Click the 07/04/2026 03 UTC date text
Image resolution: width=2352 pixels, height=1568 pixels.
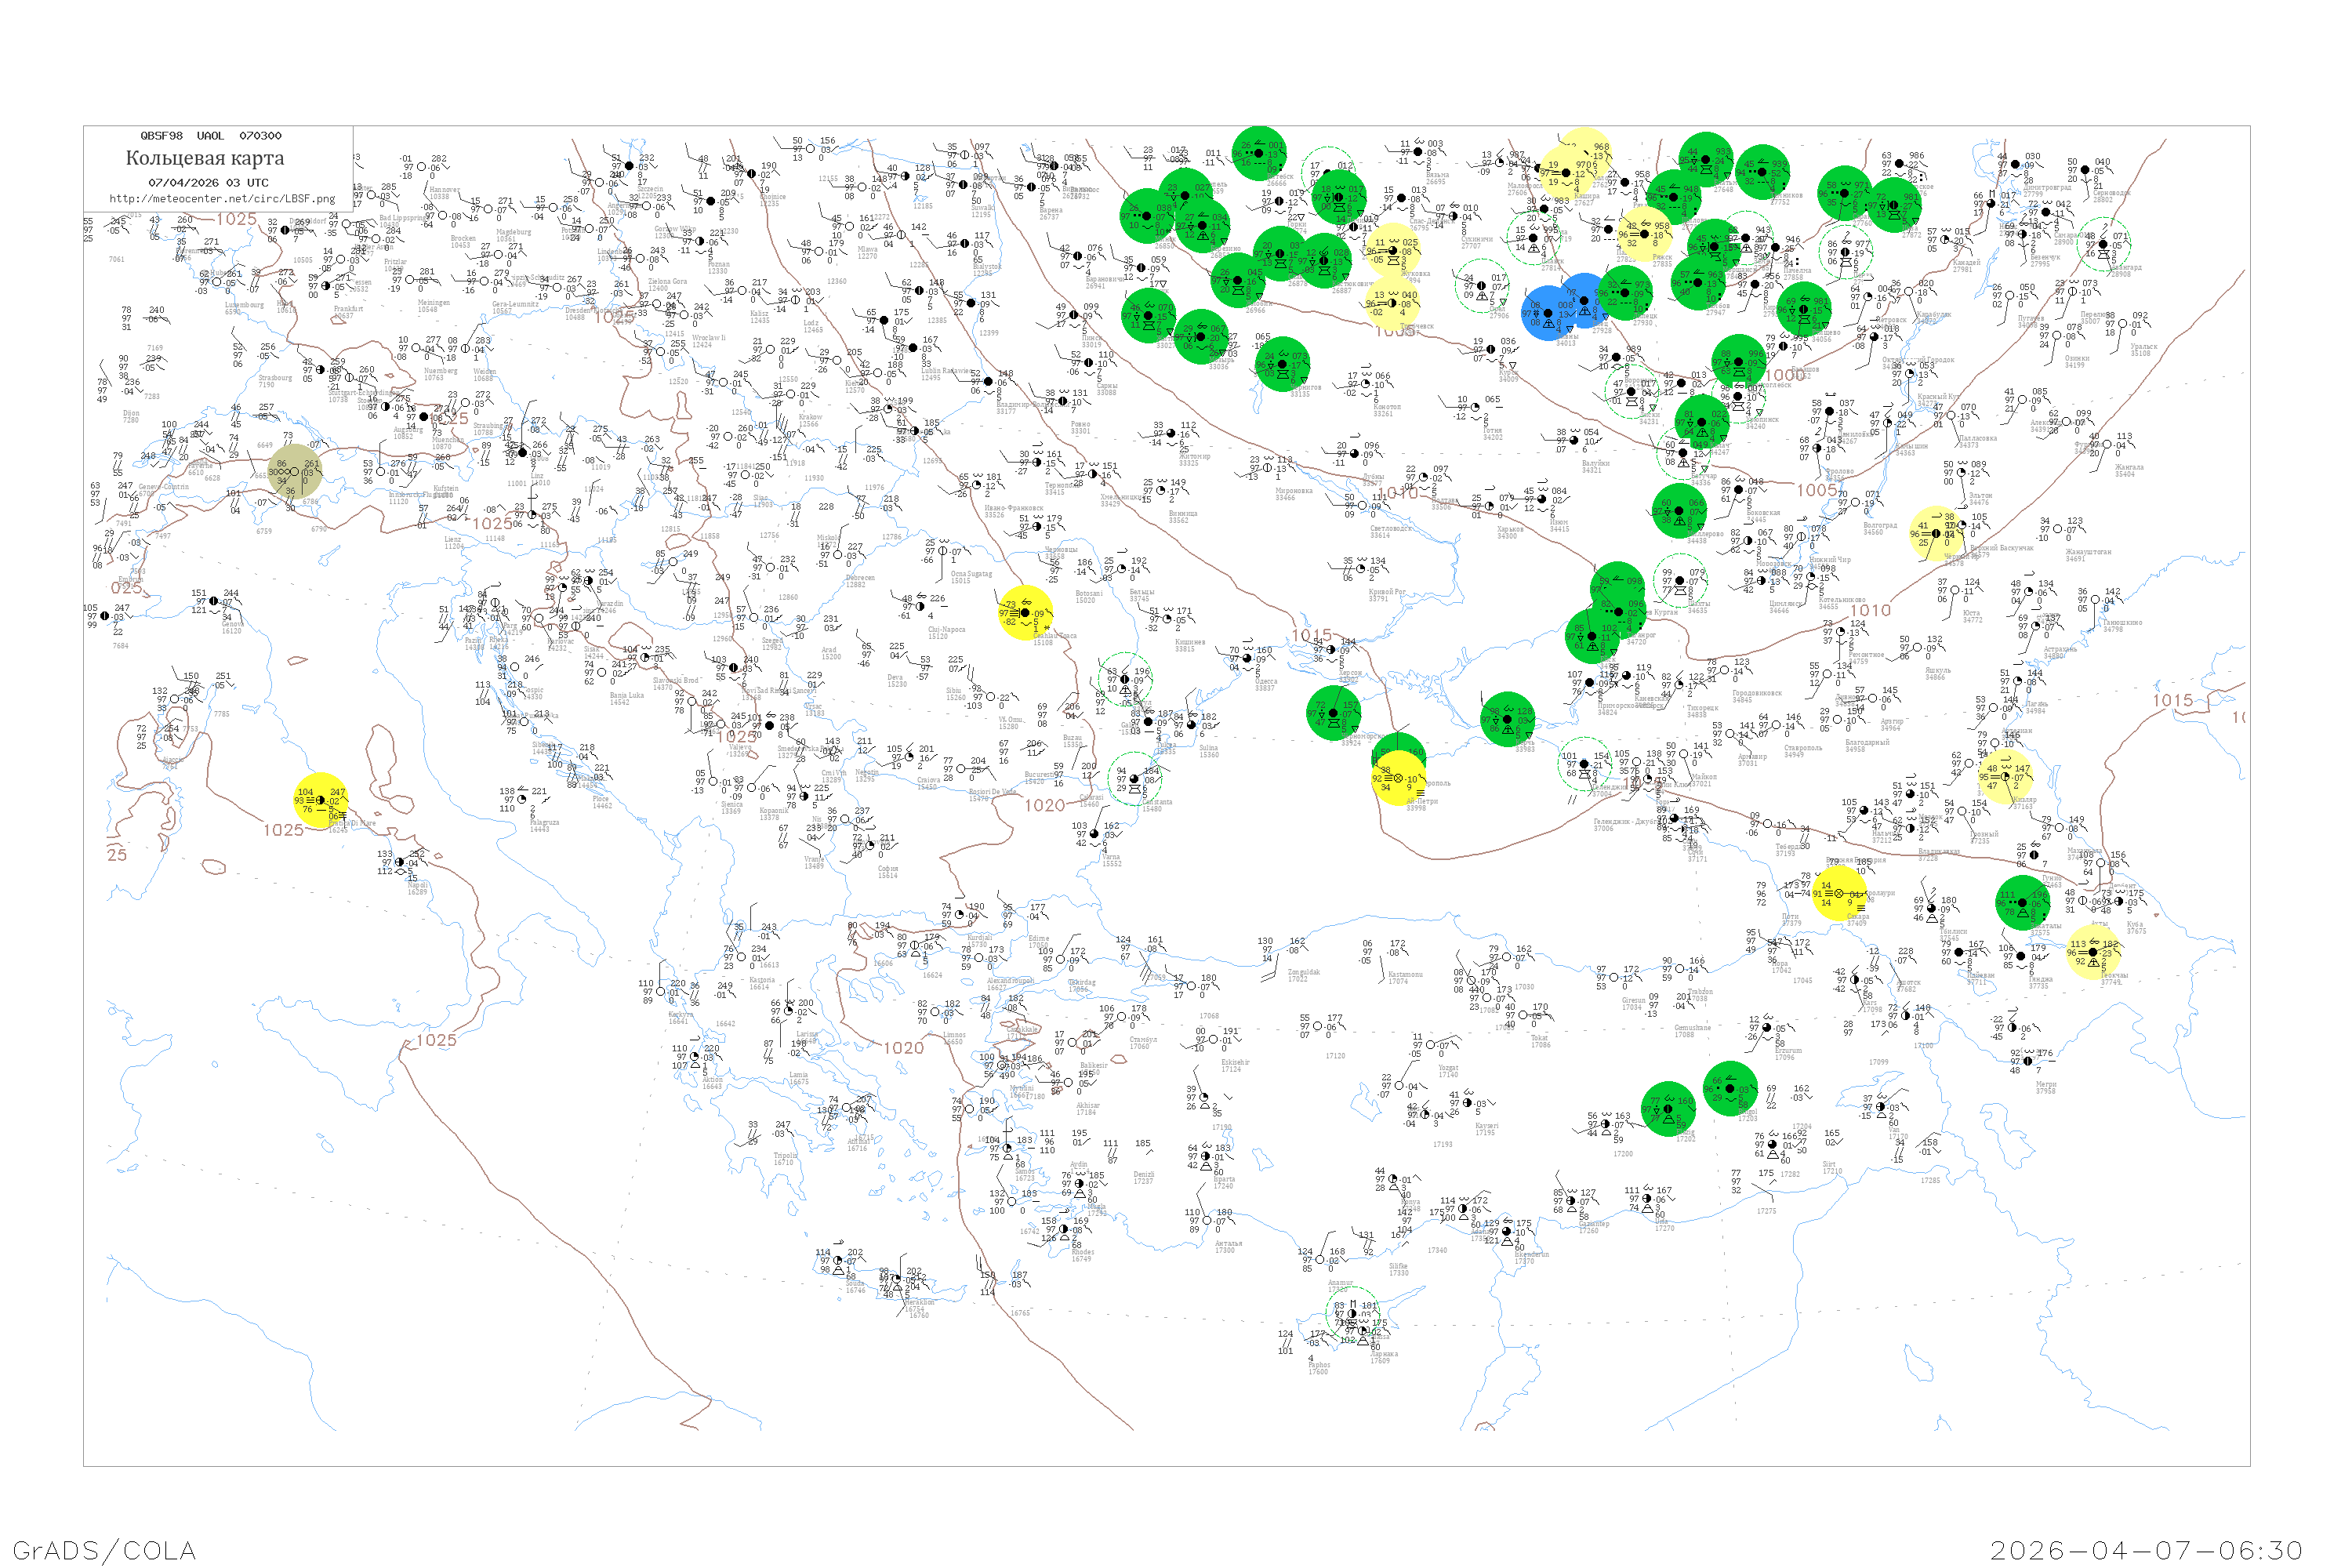click(x=208, y=183)
